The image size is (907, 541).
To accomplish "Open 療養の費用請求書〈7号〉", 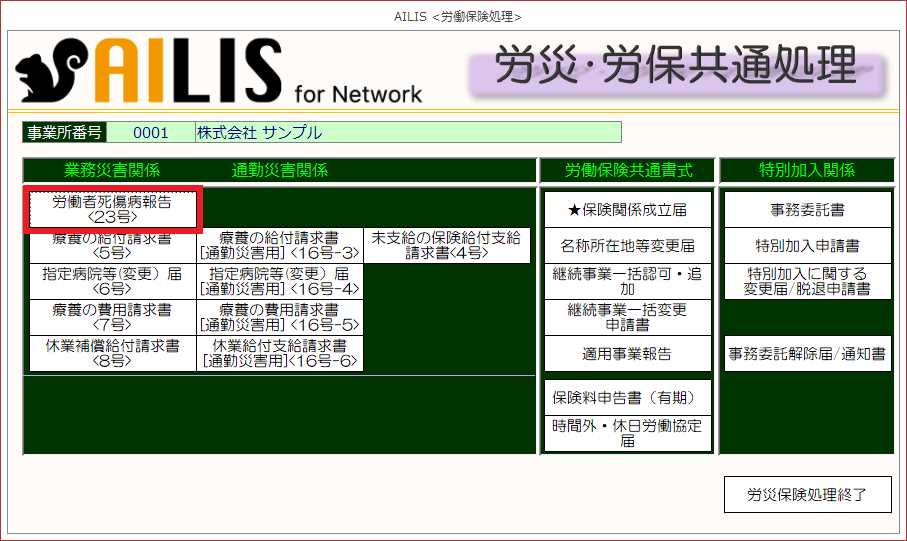I will point(112,317).
